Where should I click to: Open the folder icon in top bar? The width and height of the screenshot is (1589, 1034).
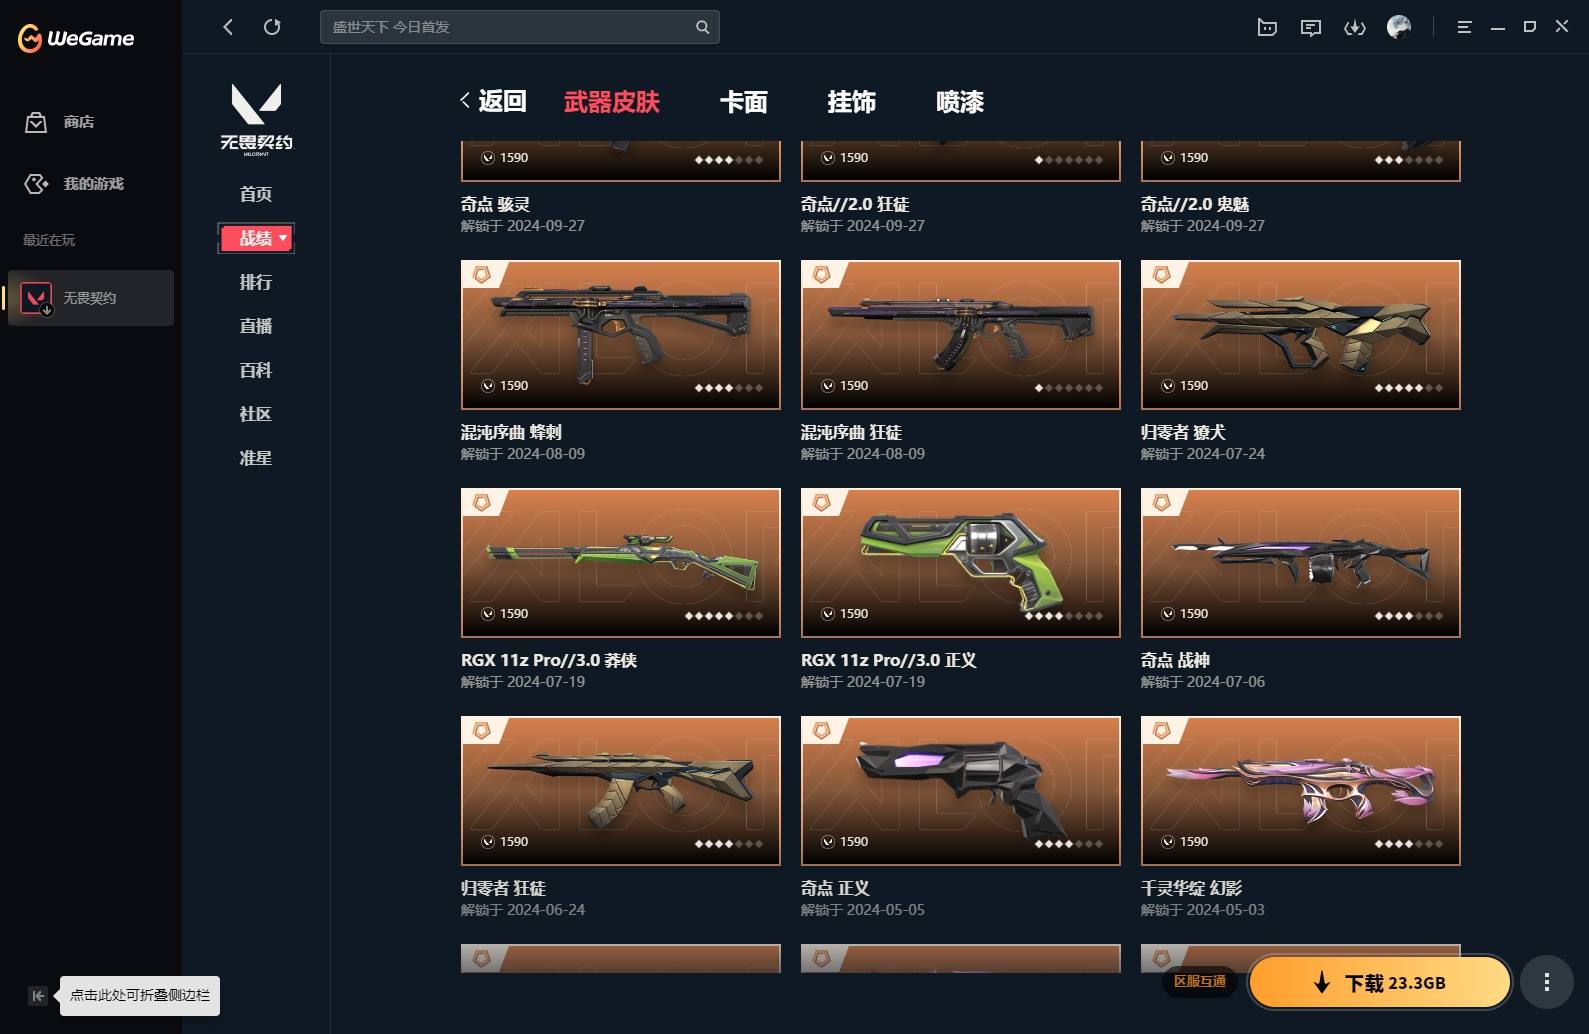pyautogui.click(x=1267, y=27)
